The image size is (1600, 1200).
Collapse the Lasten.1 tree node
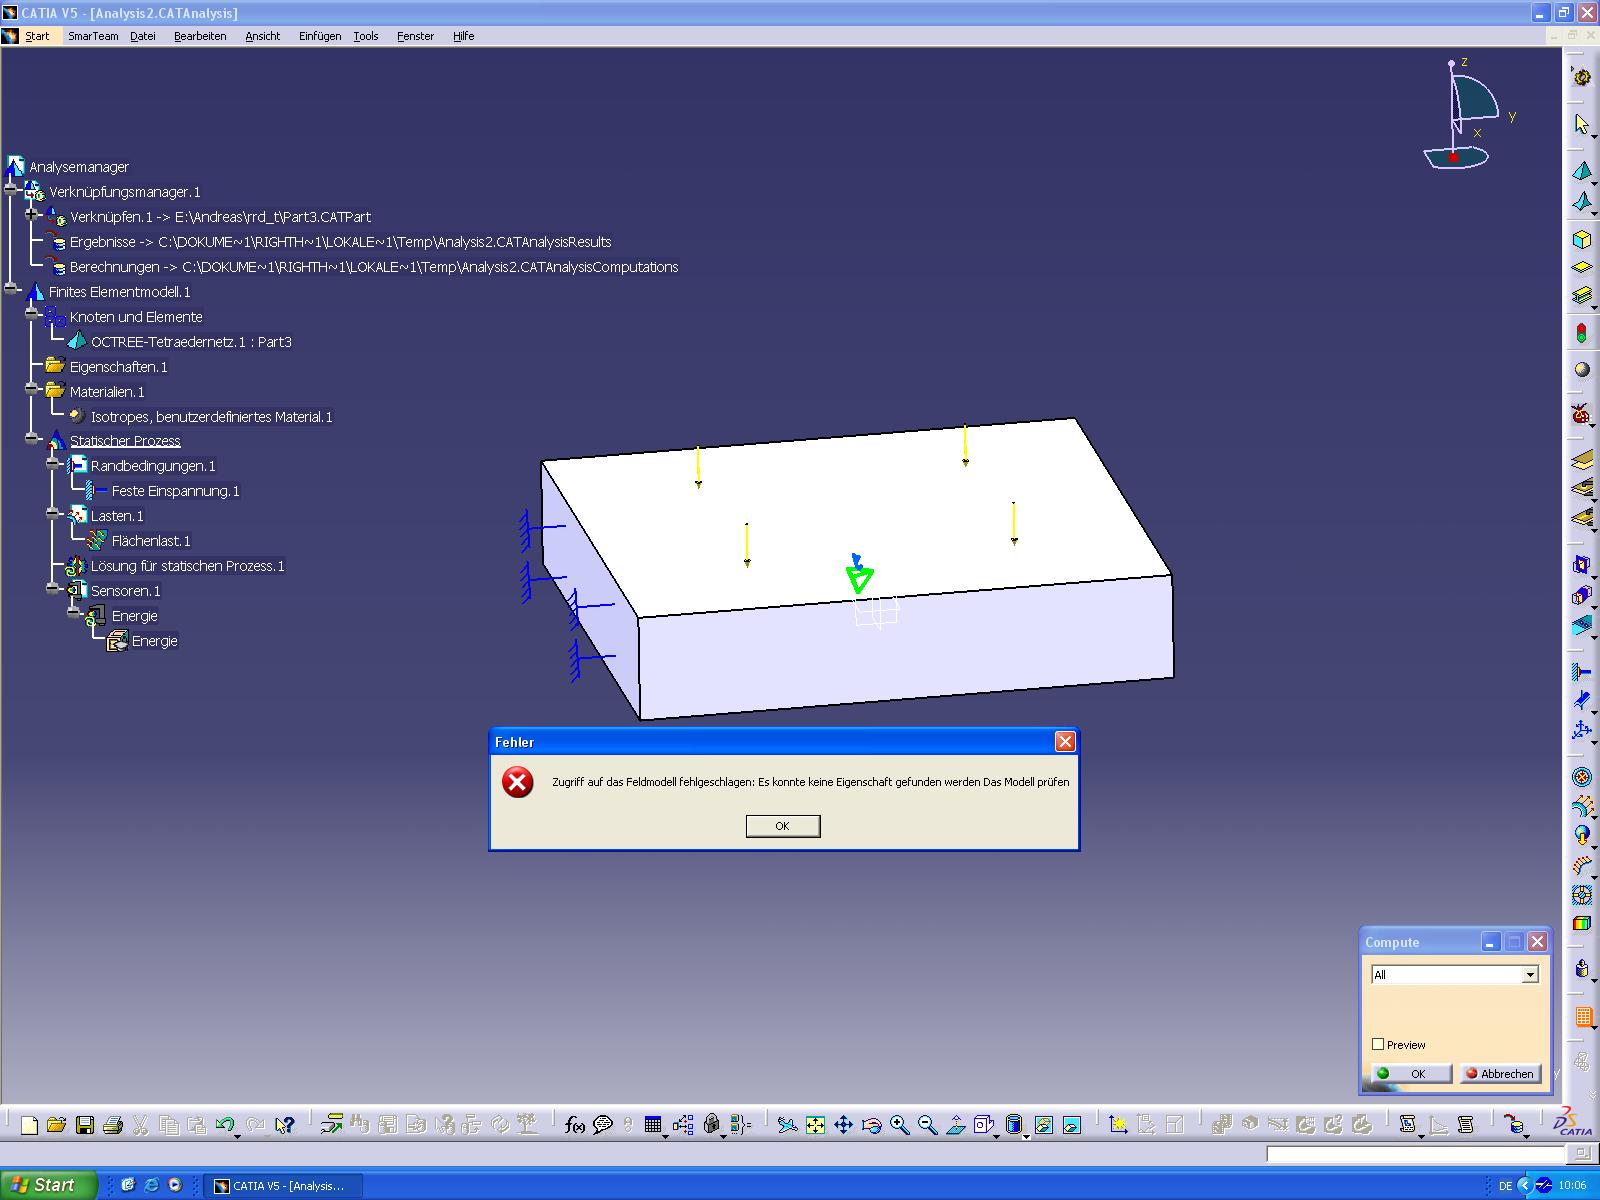[53, 512]
